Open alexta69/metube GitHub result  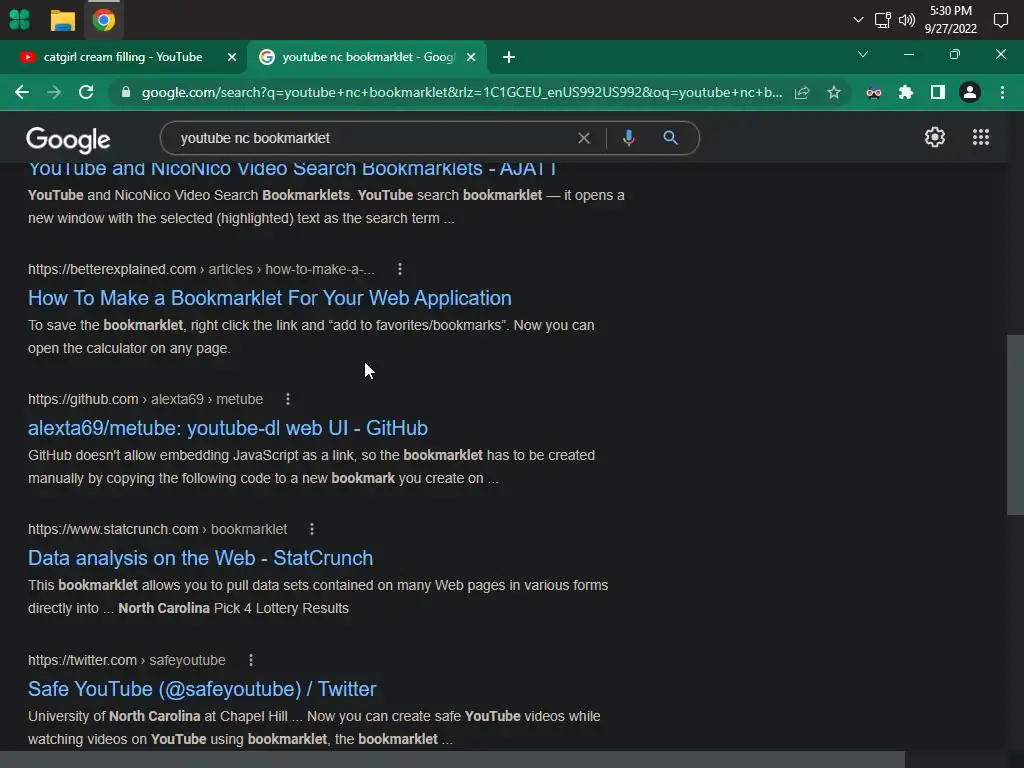click(228, 428)
